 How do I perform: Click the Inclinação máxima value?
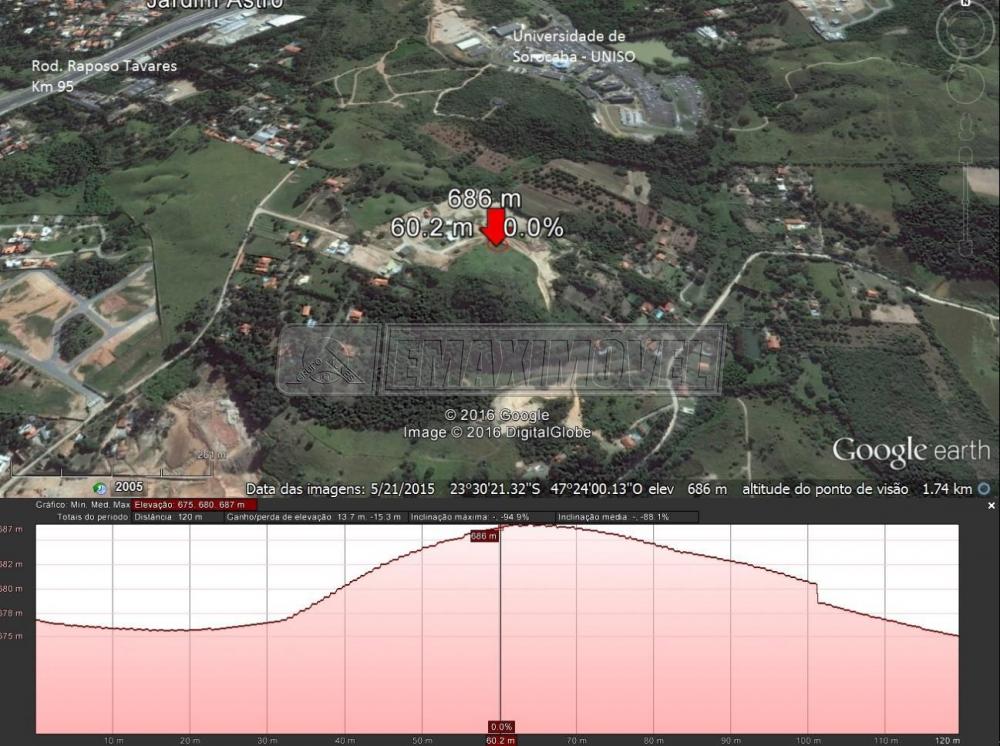pyautogui.click(x=485, y=517)
